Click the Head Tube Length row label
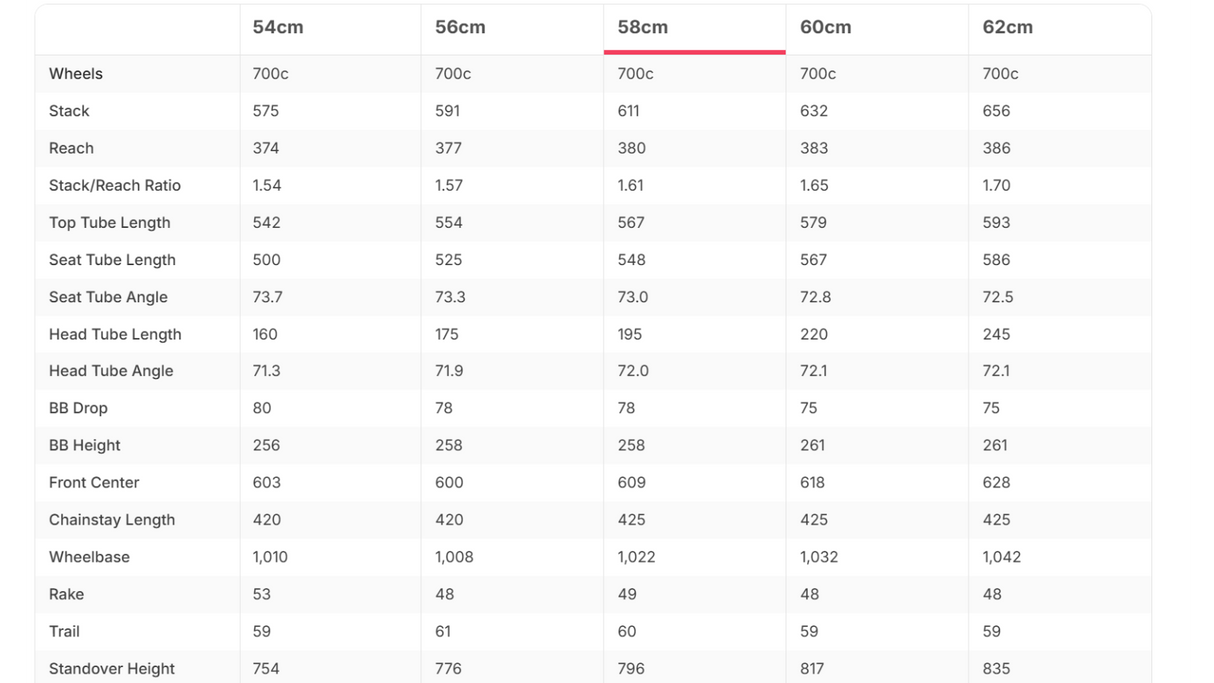Image resolution: width=1214 pixels, height=683 pixels. click(115, 334)
